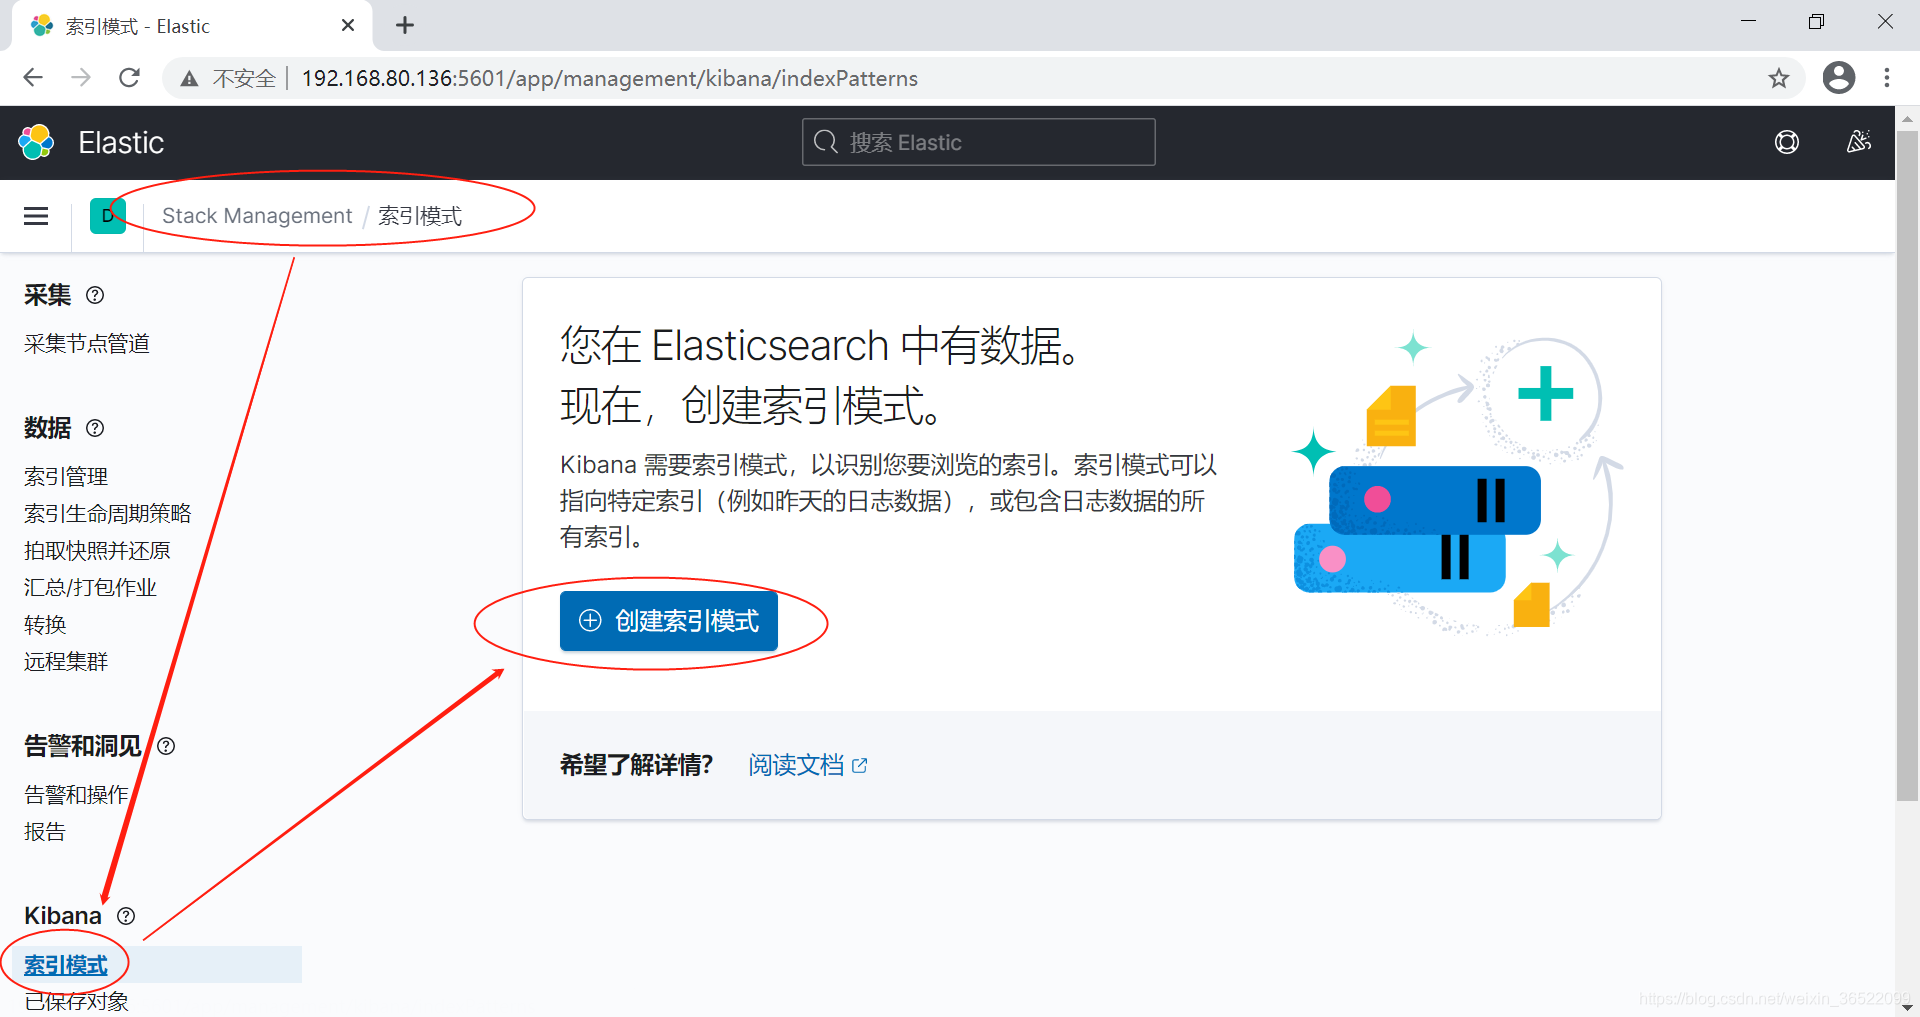Screen dimensions: 1920x1017
Task: Open the Chrome profile avatar
Action: (1838, 78)
